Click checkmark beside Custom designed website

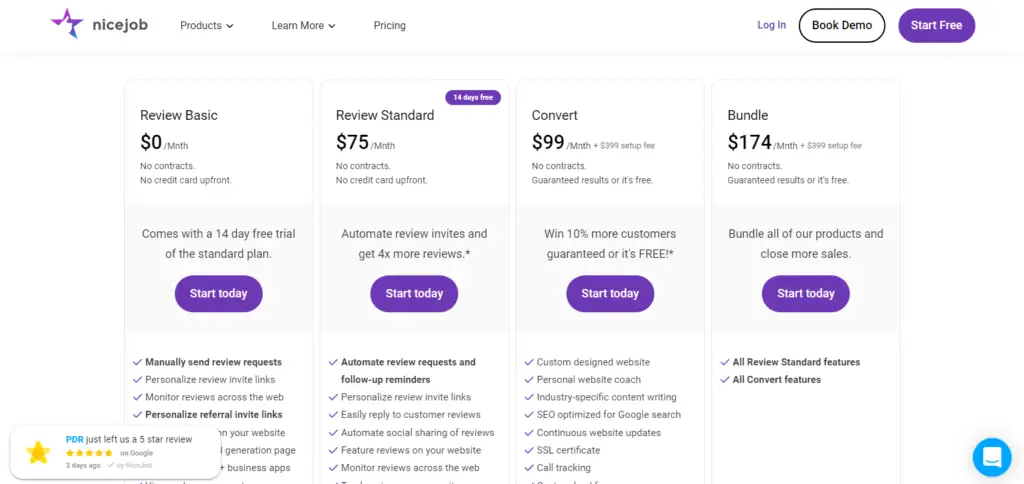pyautogui.click(x=529, y=362)
